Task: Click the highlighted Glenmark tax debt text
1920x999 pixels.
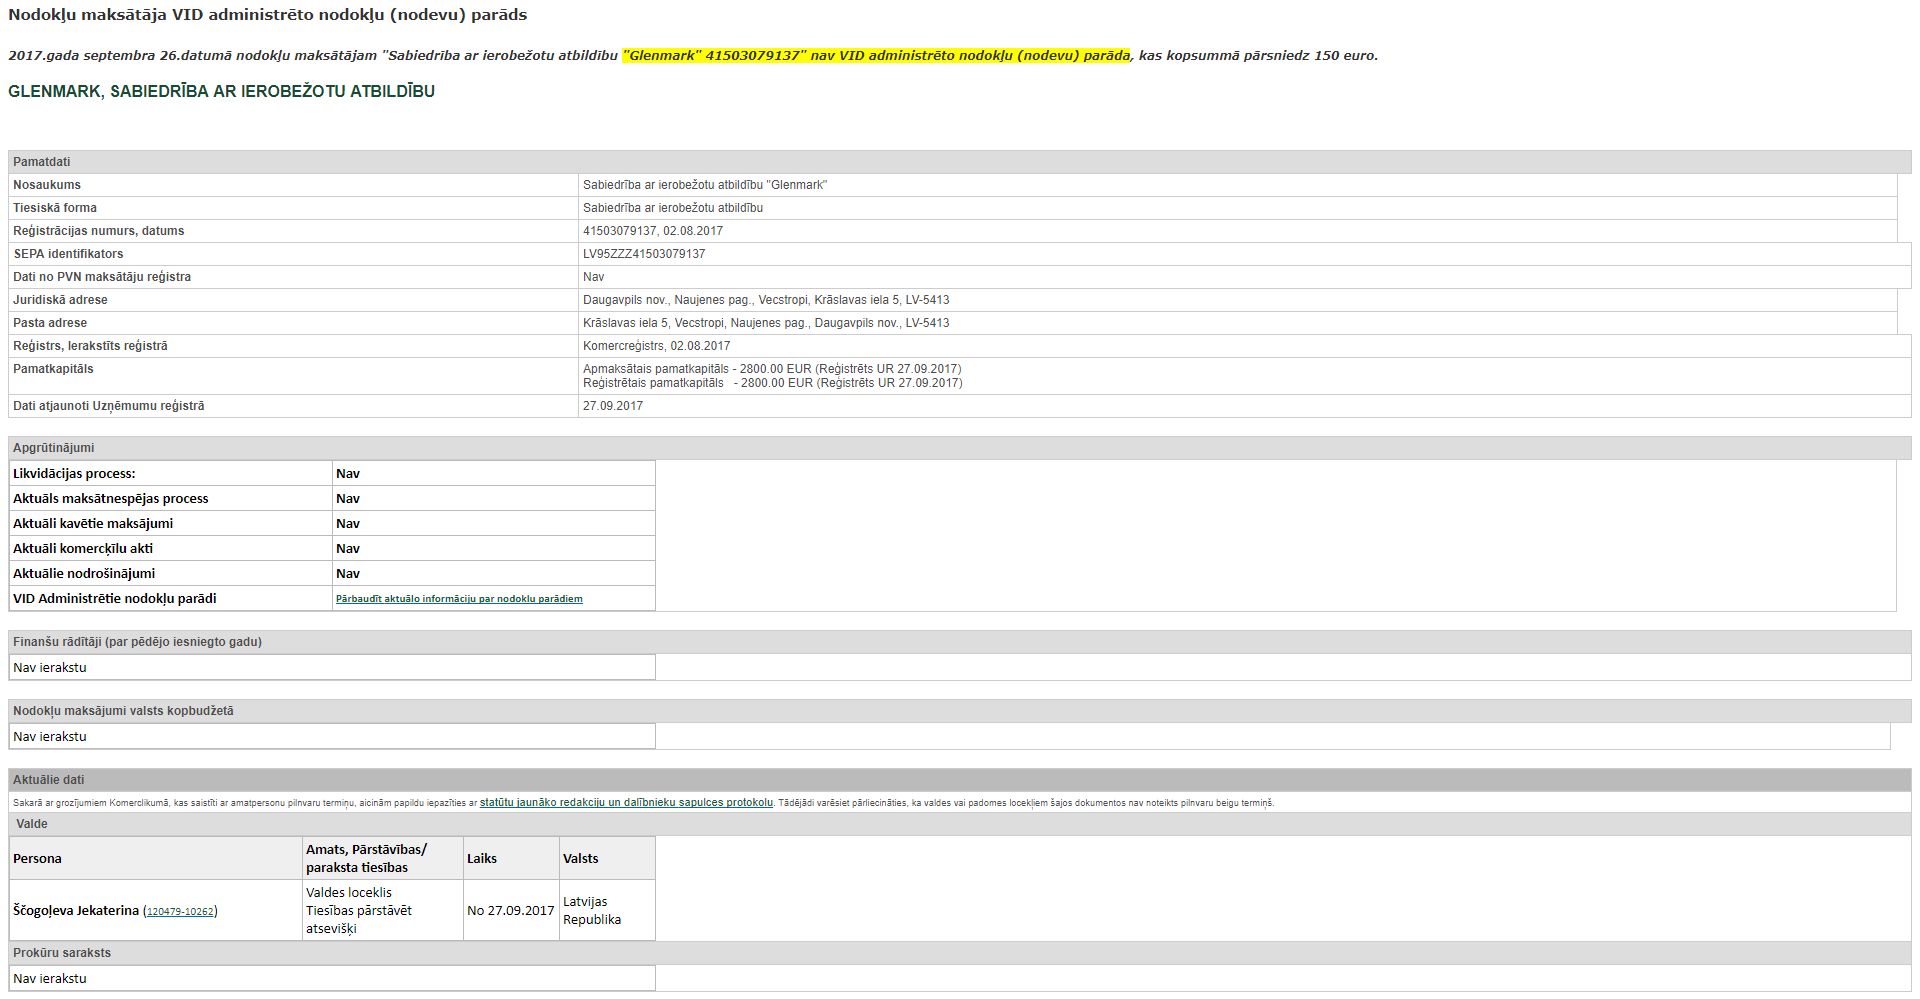Action: [x=876, y=56]
